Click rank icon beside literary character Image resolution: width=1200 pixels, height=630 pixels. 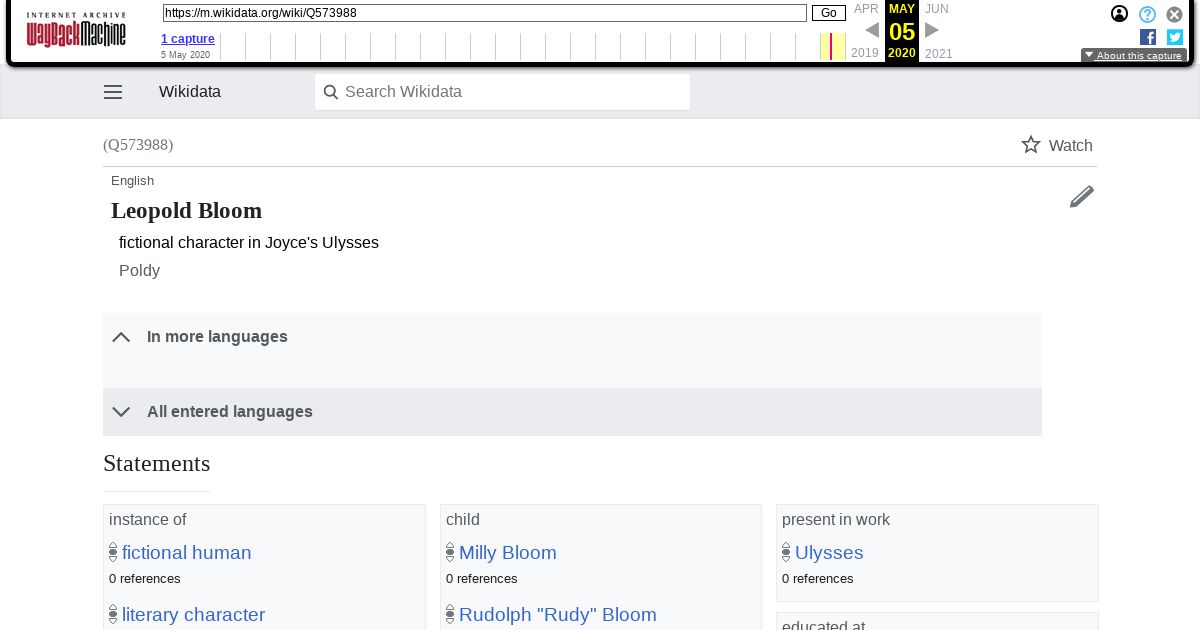point(113,614)
